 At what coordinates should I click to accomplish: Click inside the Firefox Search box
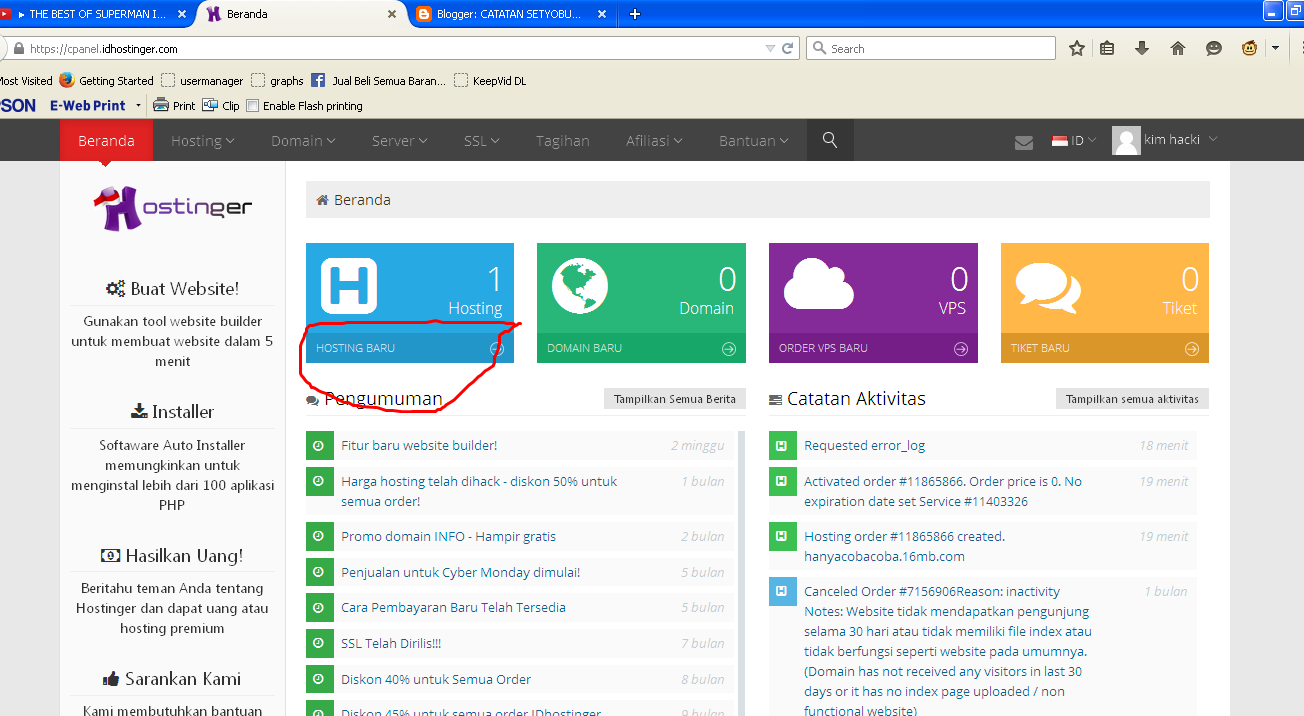[x=930, y=48]
